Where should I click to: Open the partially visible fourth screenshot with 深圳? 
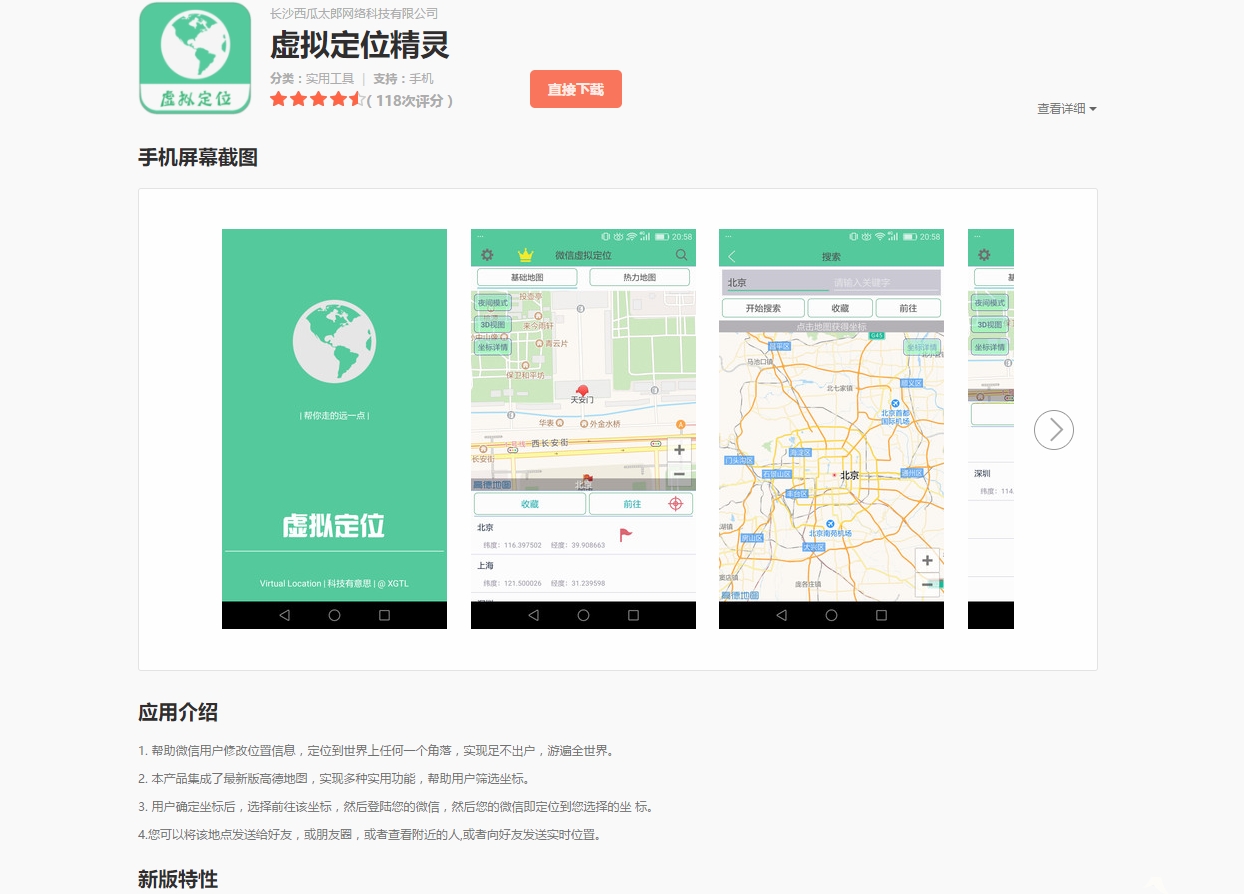pos(991,429)
